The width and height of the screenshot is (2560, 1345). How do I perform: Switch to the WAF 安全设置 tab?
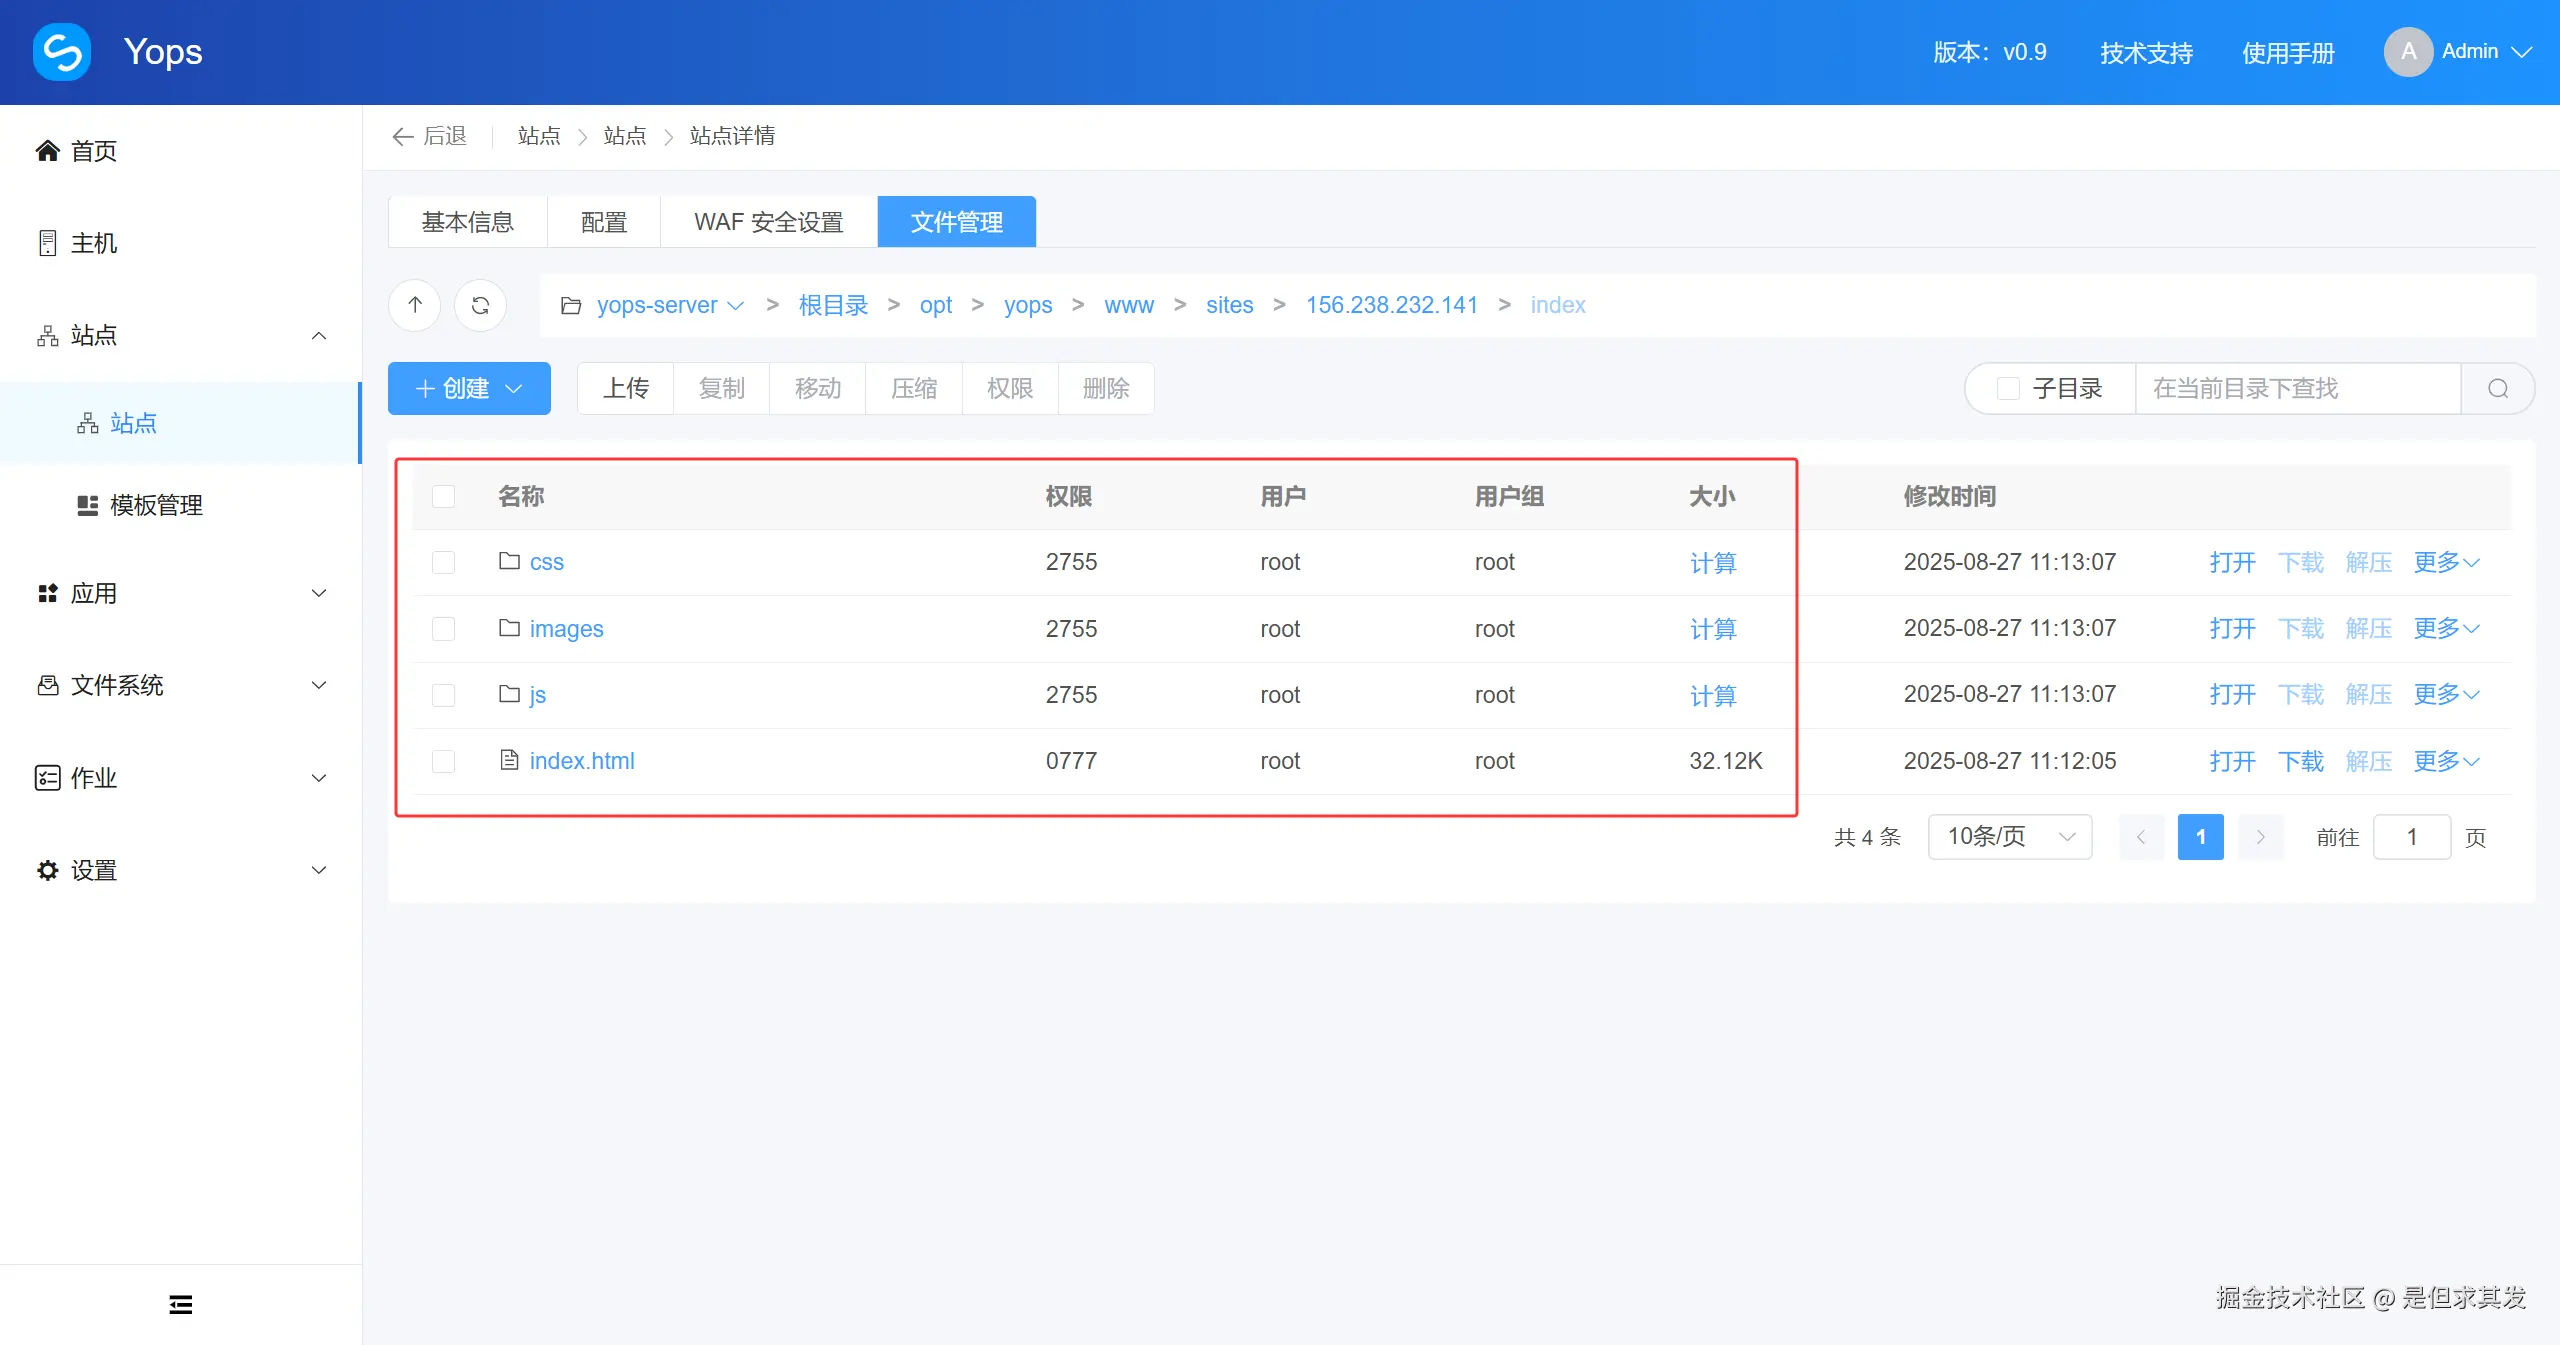[768, 222]
